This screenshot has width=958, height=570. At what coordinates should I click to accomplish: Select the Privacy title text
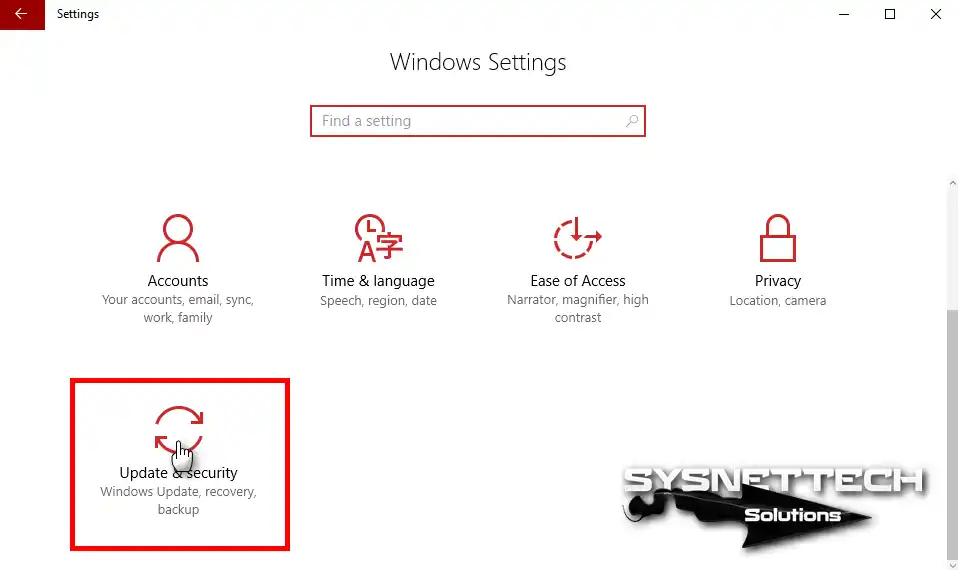(x=778, y=281)
